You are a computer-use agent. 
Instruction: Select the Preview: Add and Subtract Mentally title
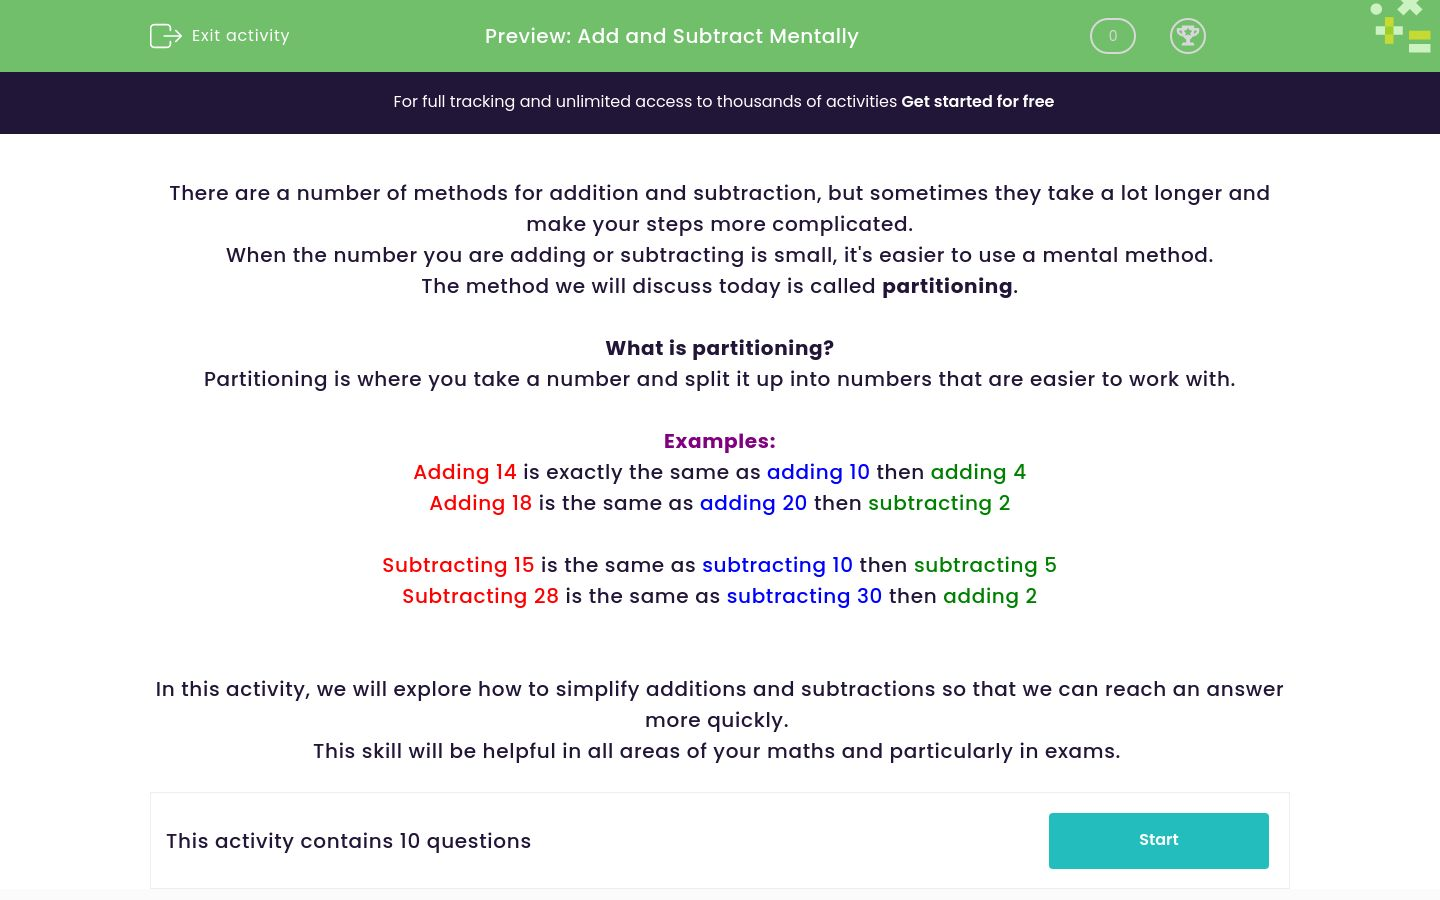(x=671, y=36)
